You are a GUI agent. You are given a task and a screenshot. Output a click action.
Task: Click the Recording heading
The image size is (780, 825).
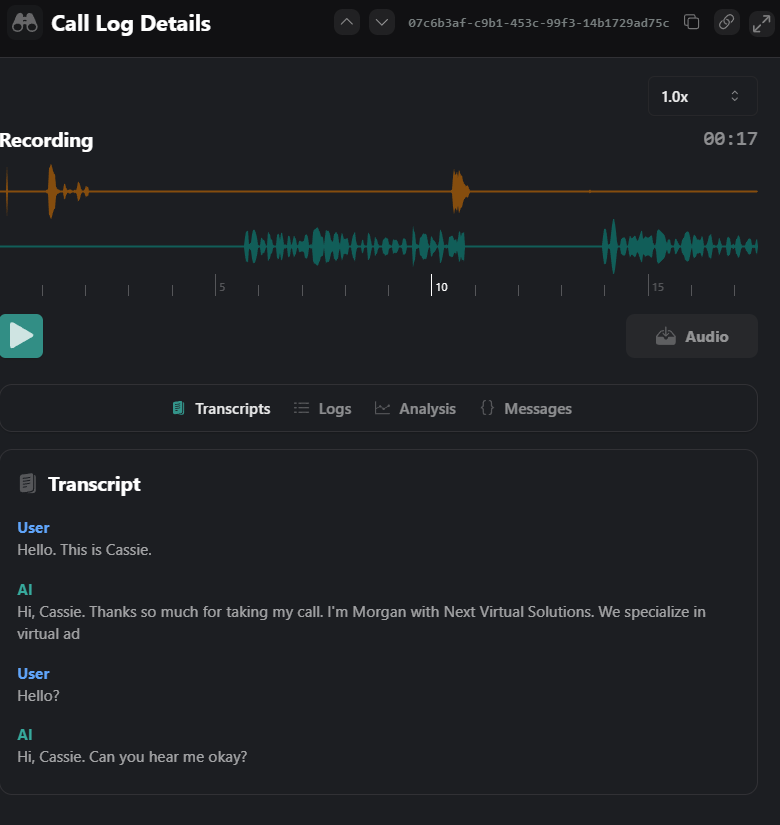point(46,140)
